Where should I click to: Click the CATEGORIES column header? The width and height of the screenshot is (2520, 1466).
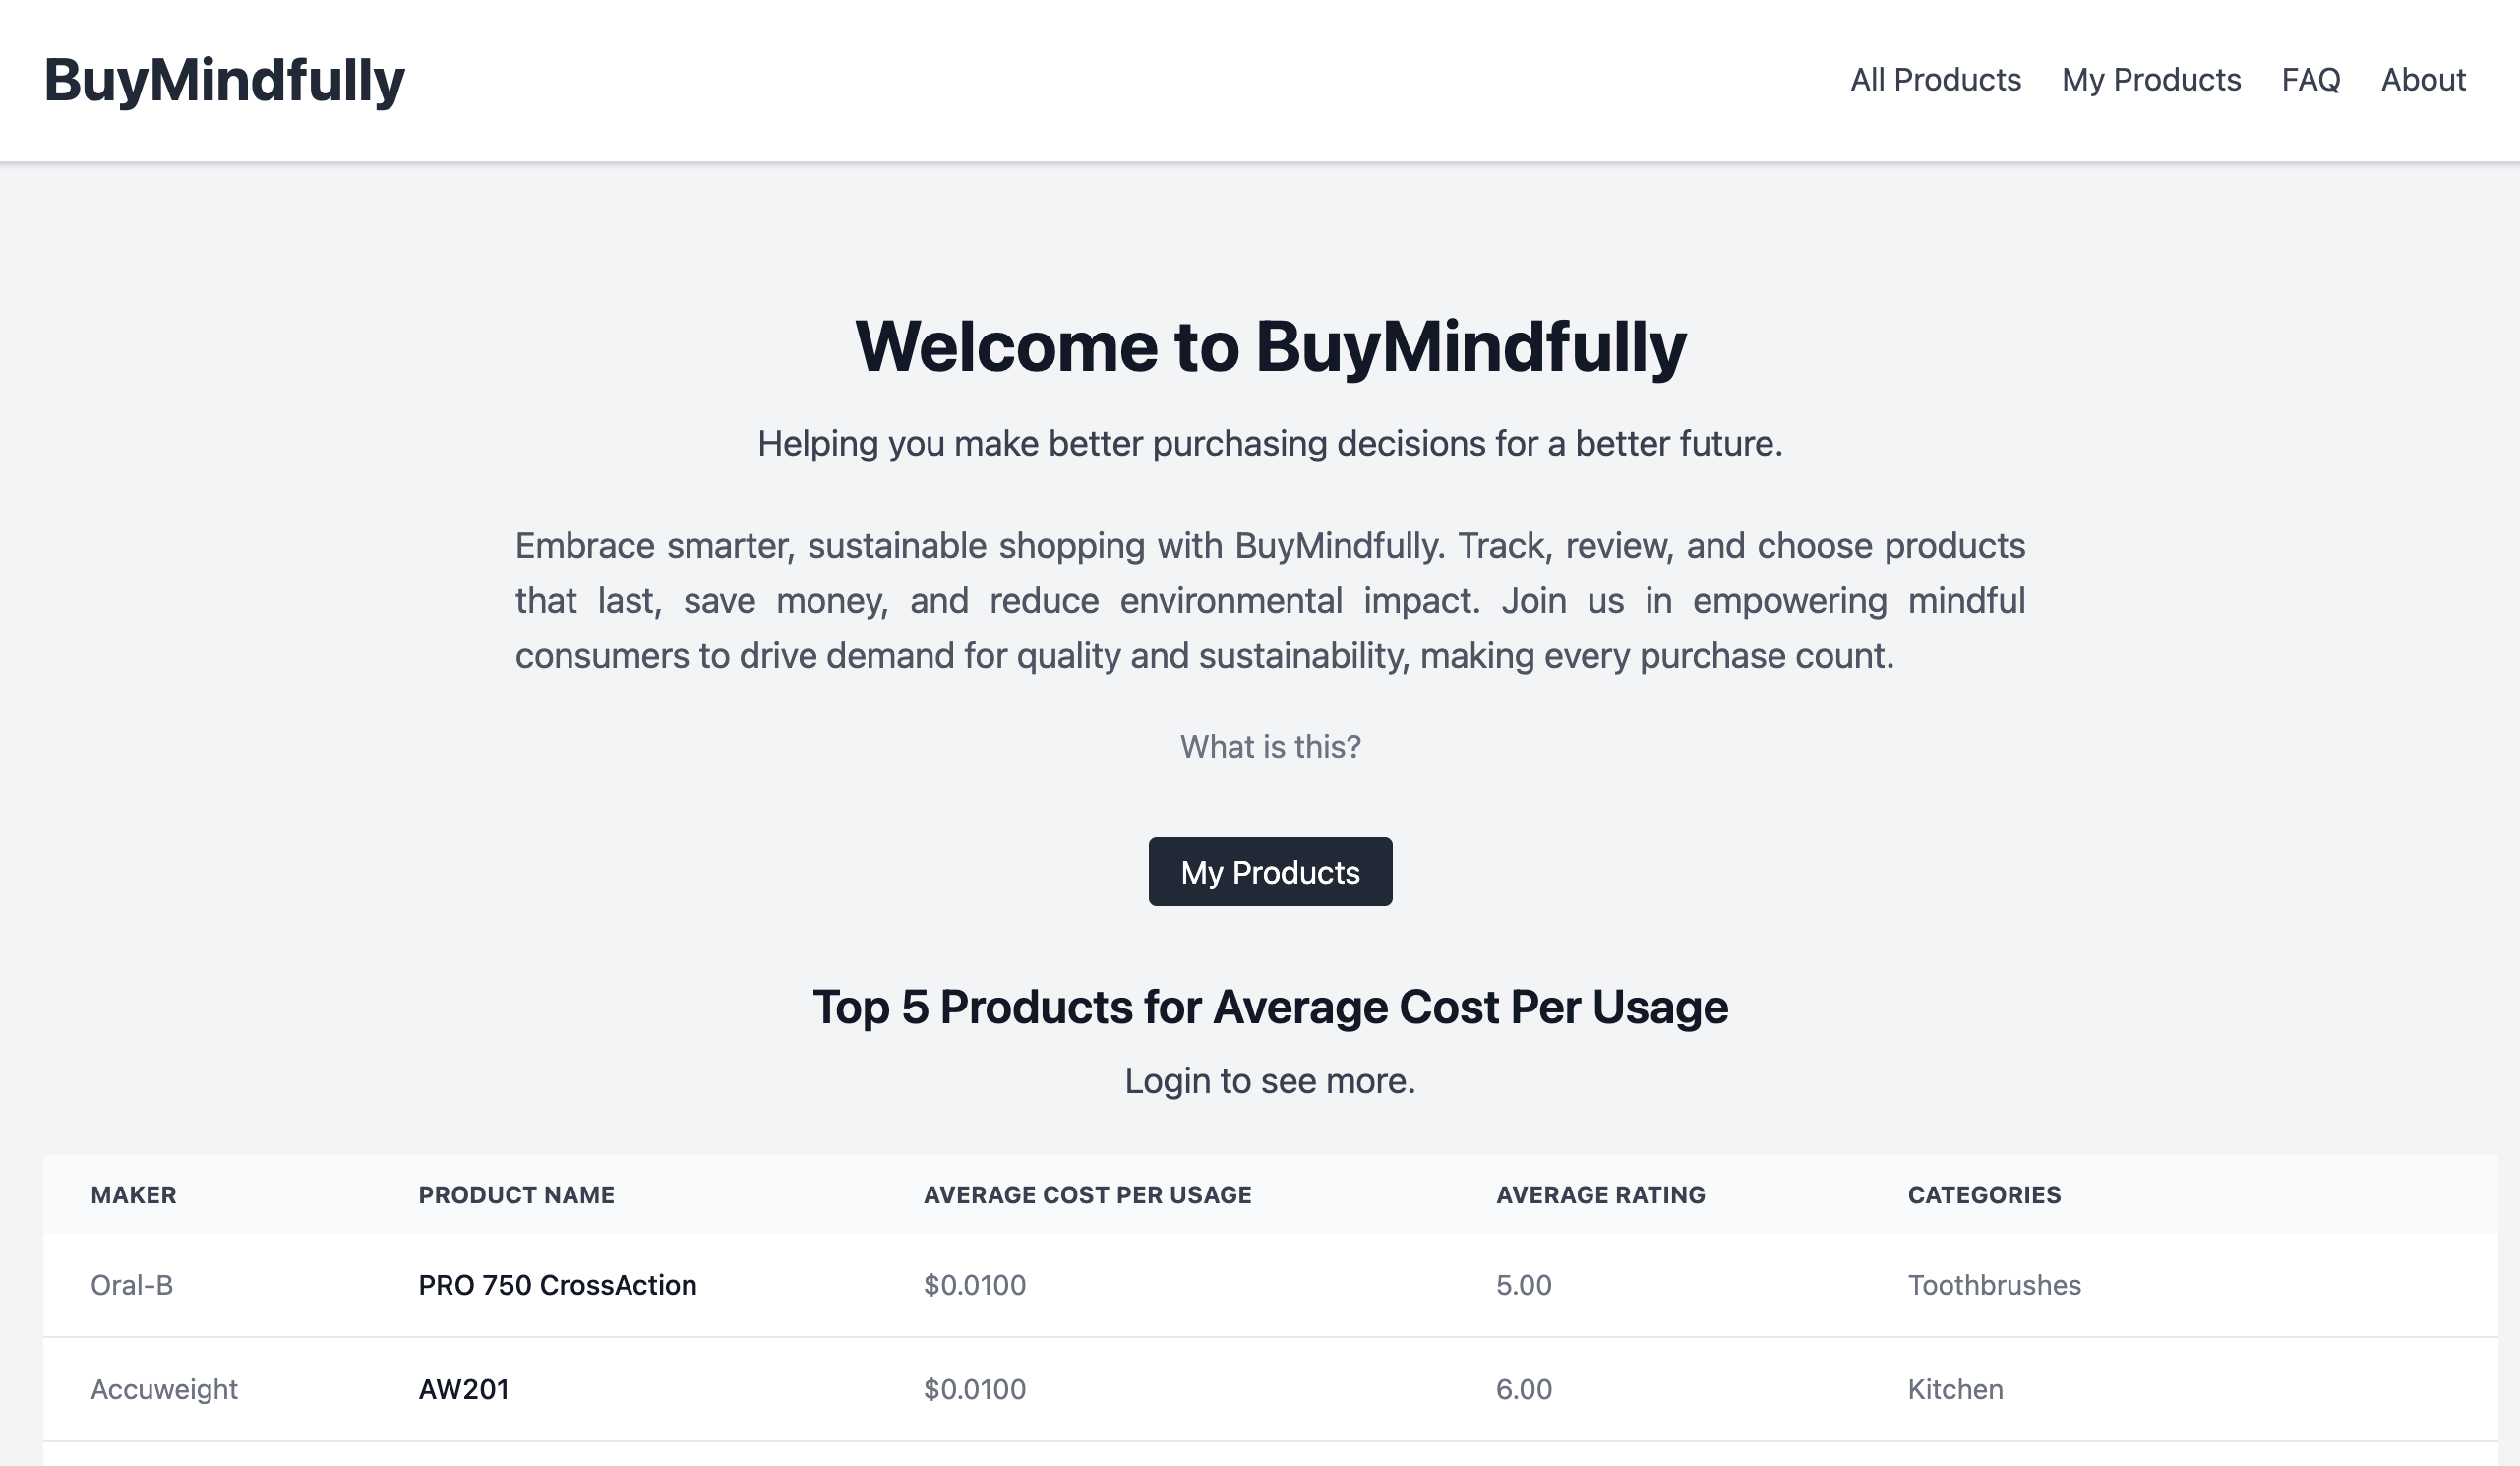1984,1194
